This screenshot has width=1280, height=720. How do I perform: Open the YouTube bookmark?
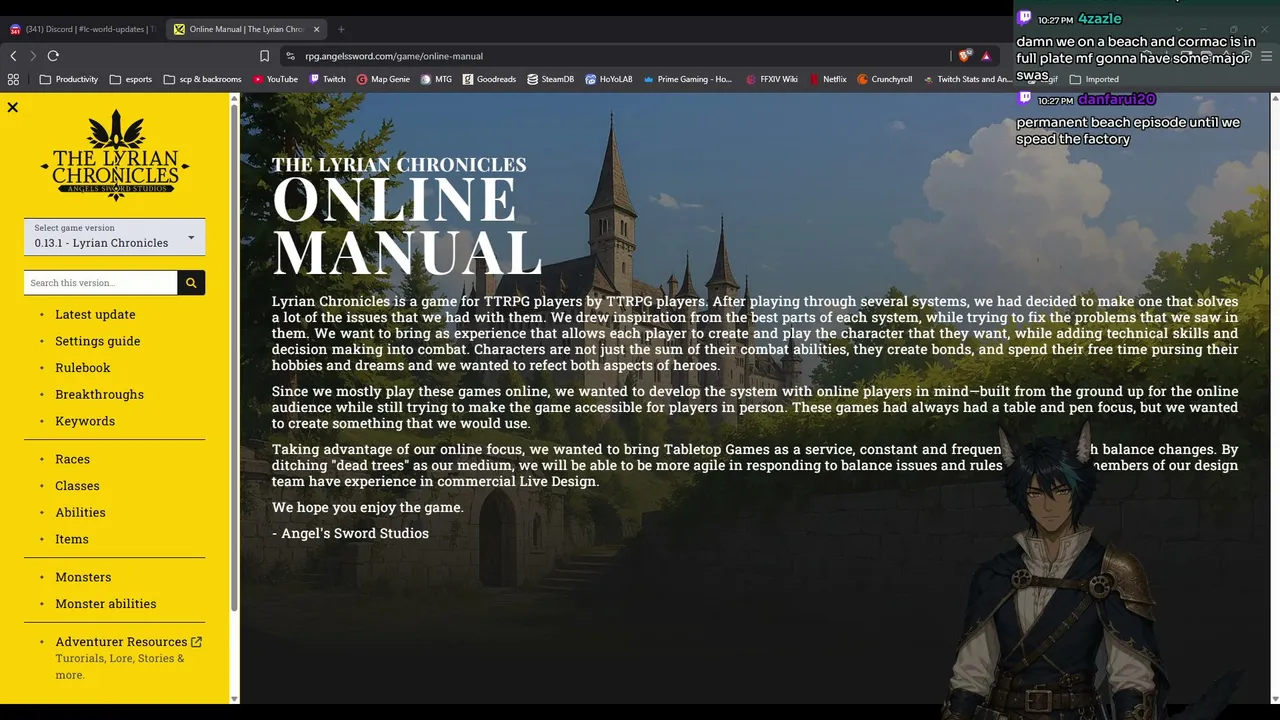[275, 79]
